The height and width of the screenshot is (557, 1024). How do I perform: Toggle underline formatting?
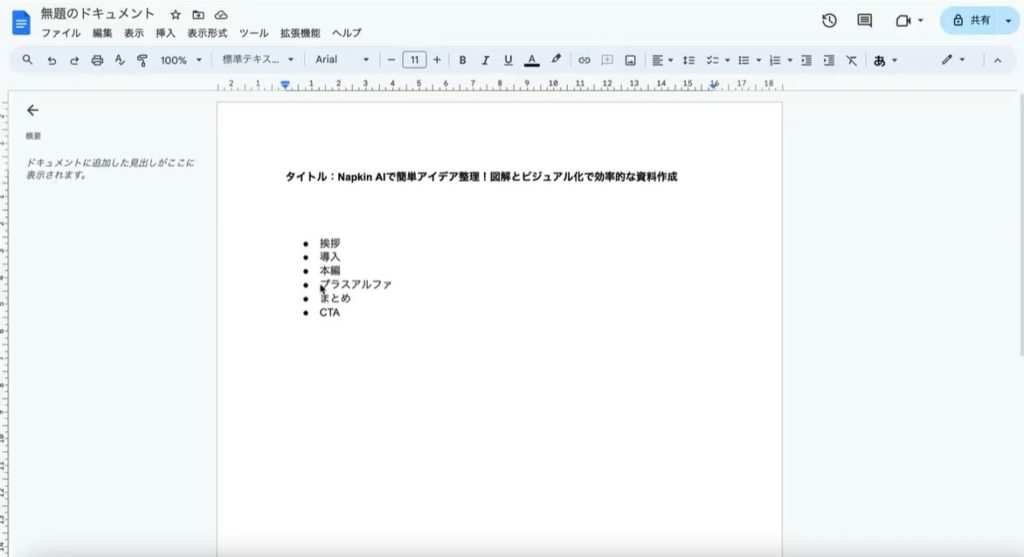(x=508, y=60)
